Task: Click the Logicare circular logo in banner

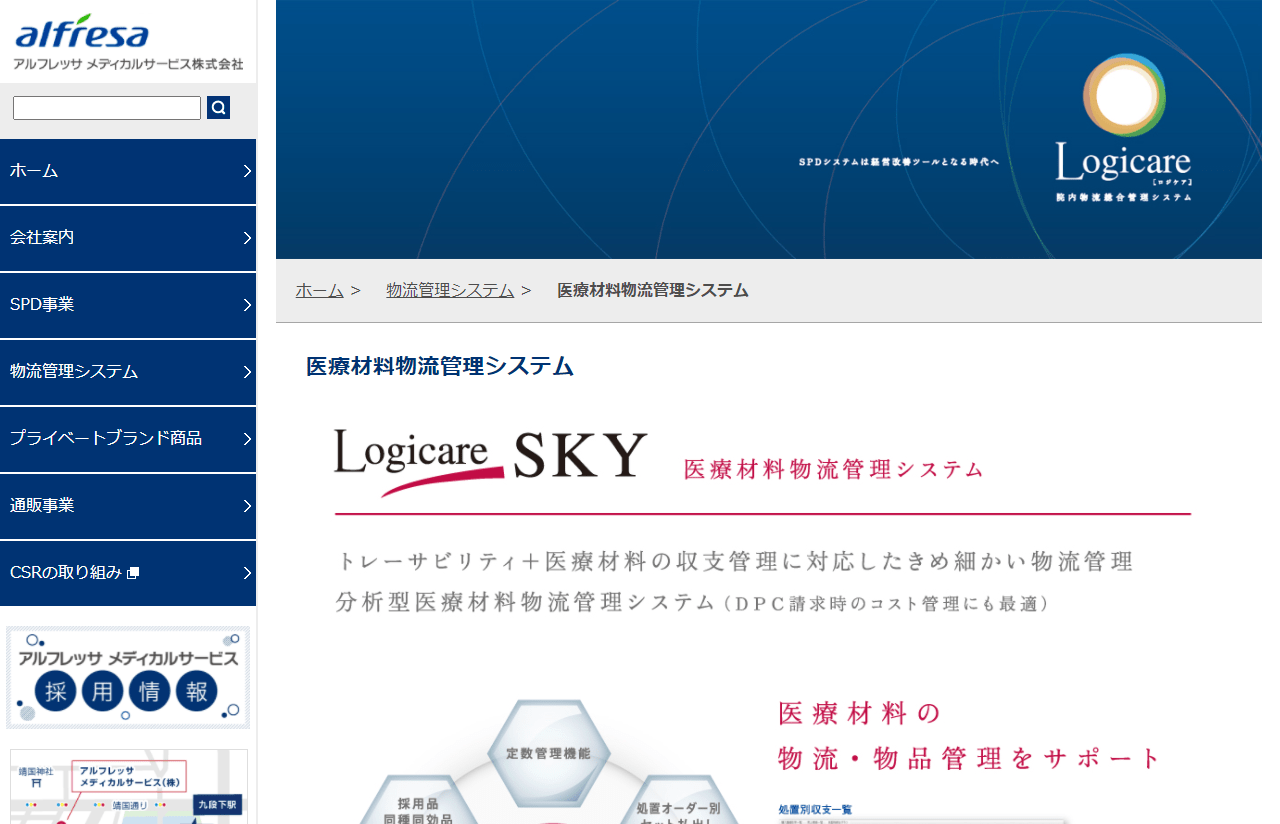Action: (x=1124, y=128)
